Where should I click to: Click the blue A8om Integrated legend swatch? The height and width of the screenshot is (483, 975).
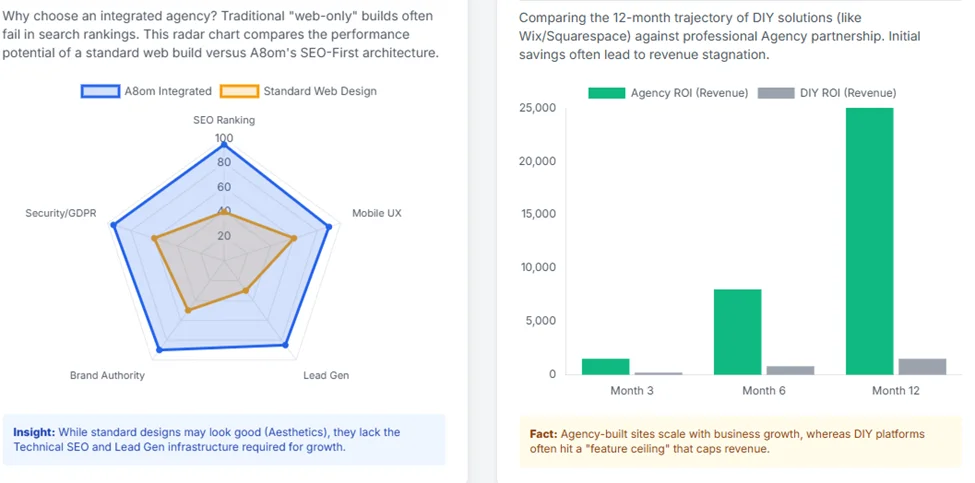point(101,91)
